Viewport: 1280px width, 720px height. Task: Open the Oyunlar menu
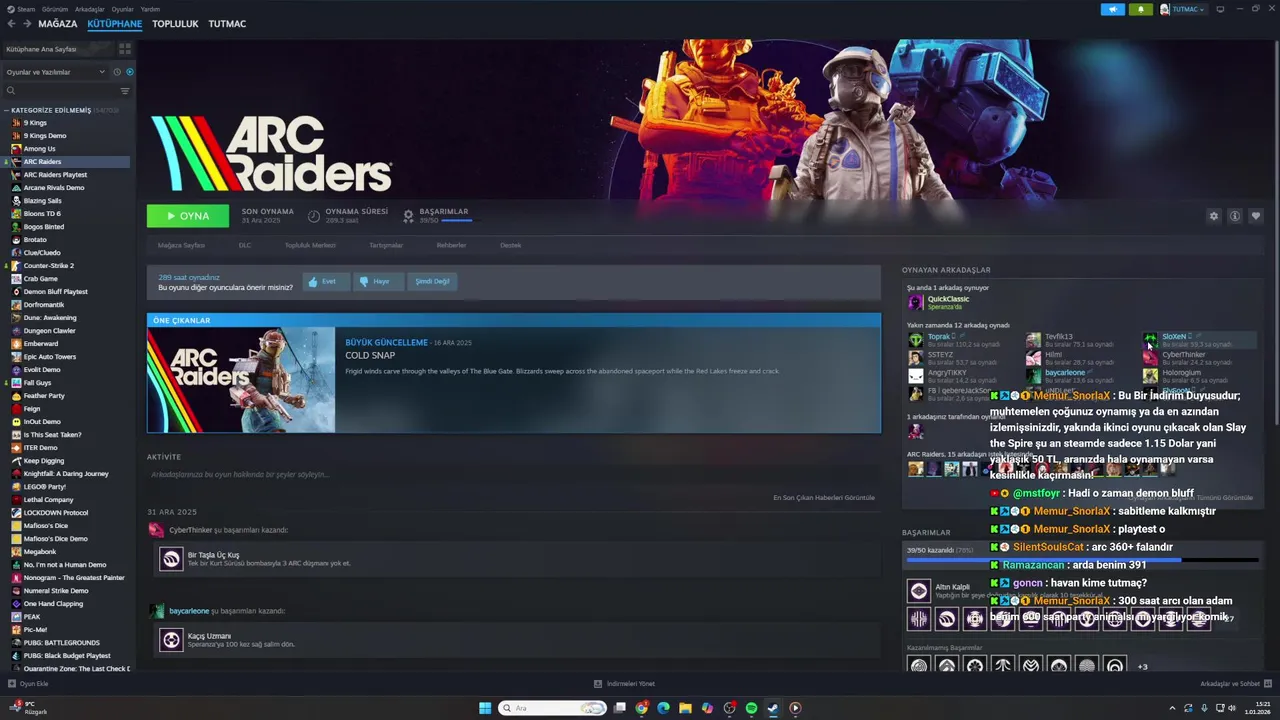(x=123, y=9)
